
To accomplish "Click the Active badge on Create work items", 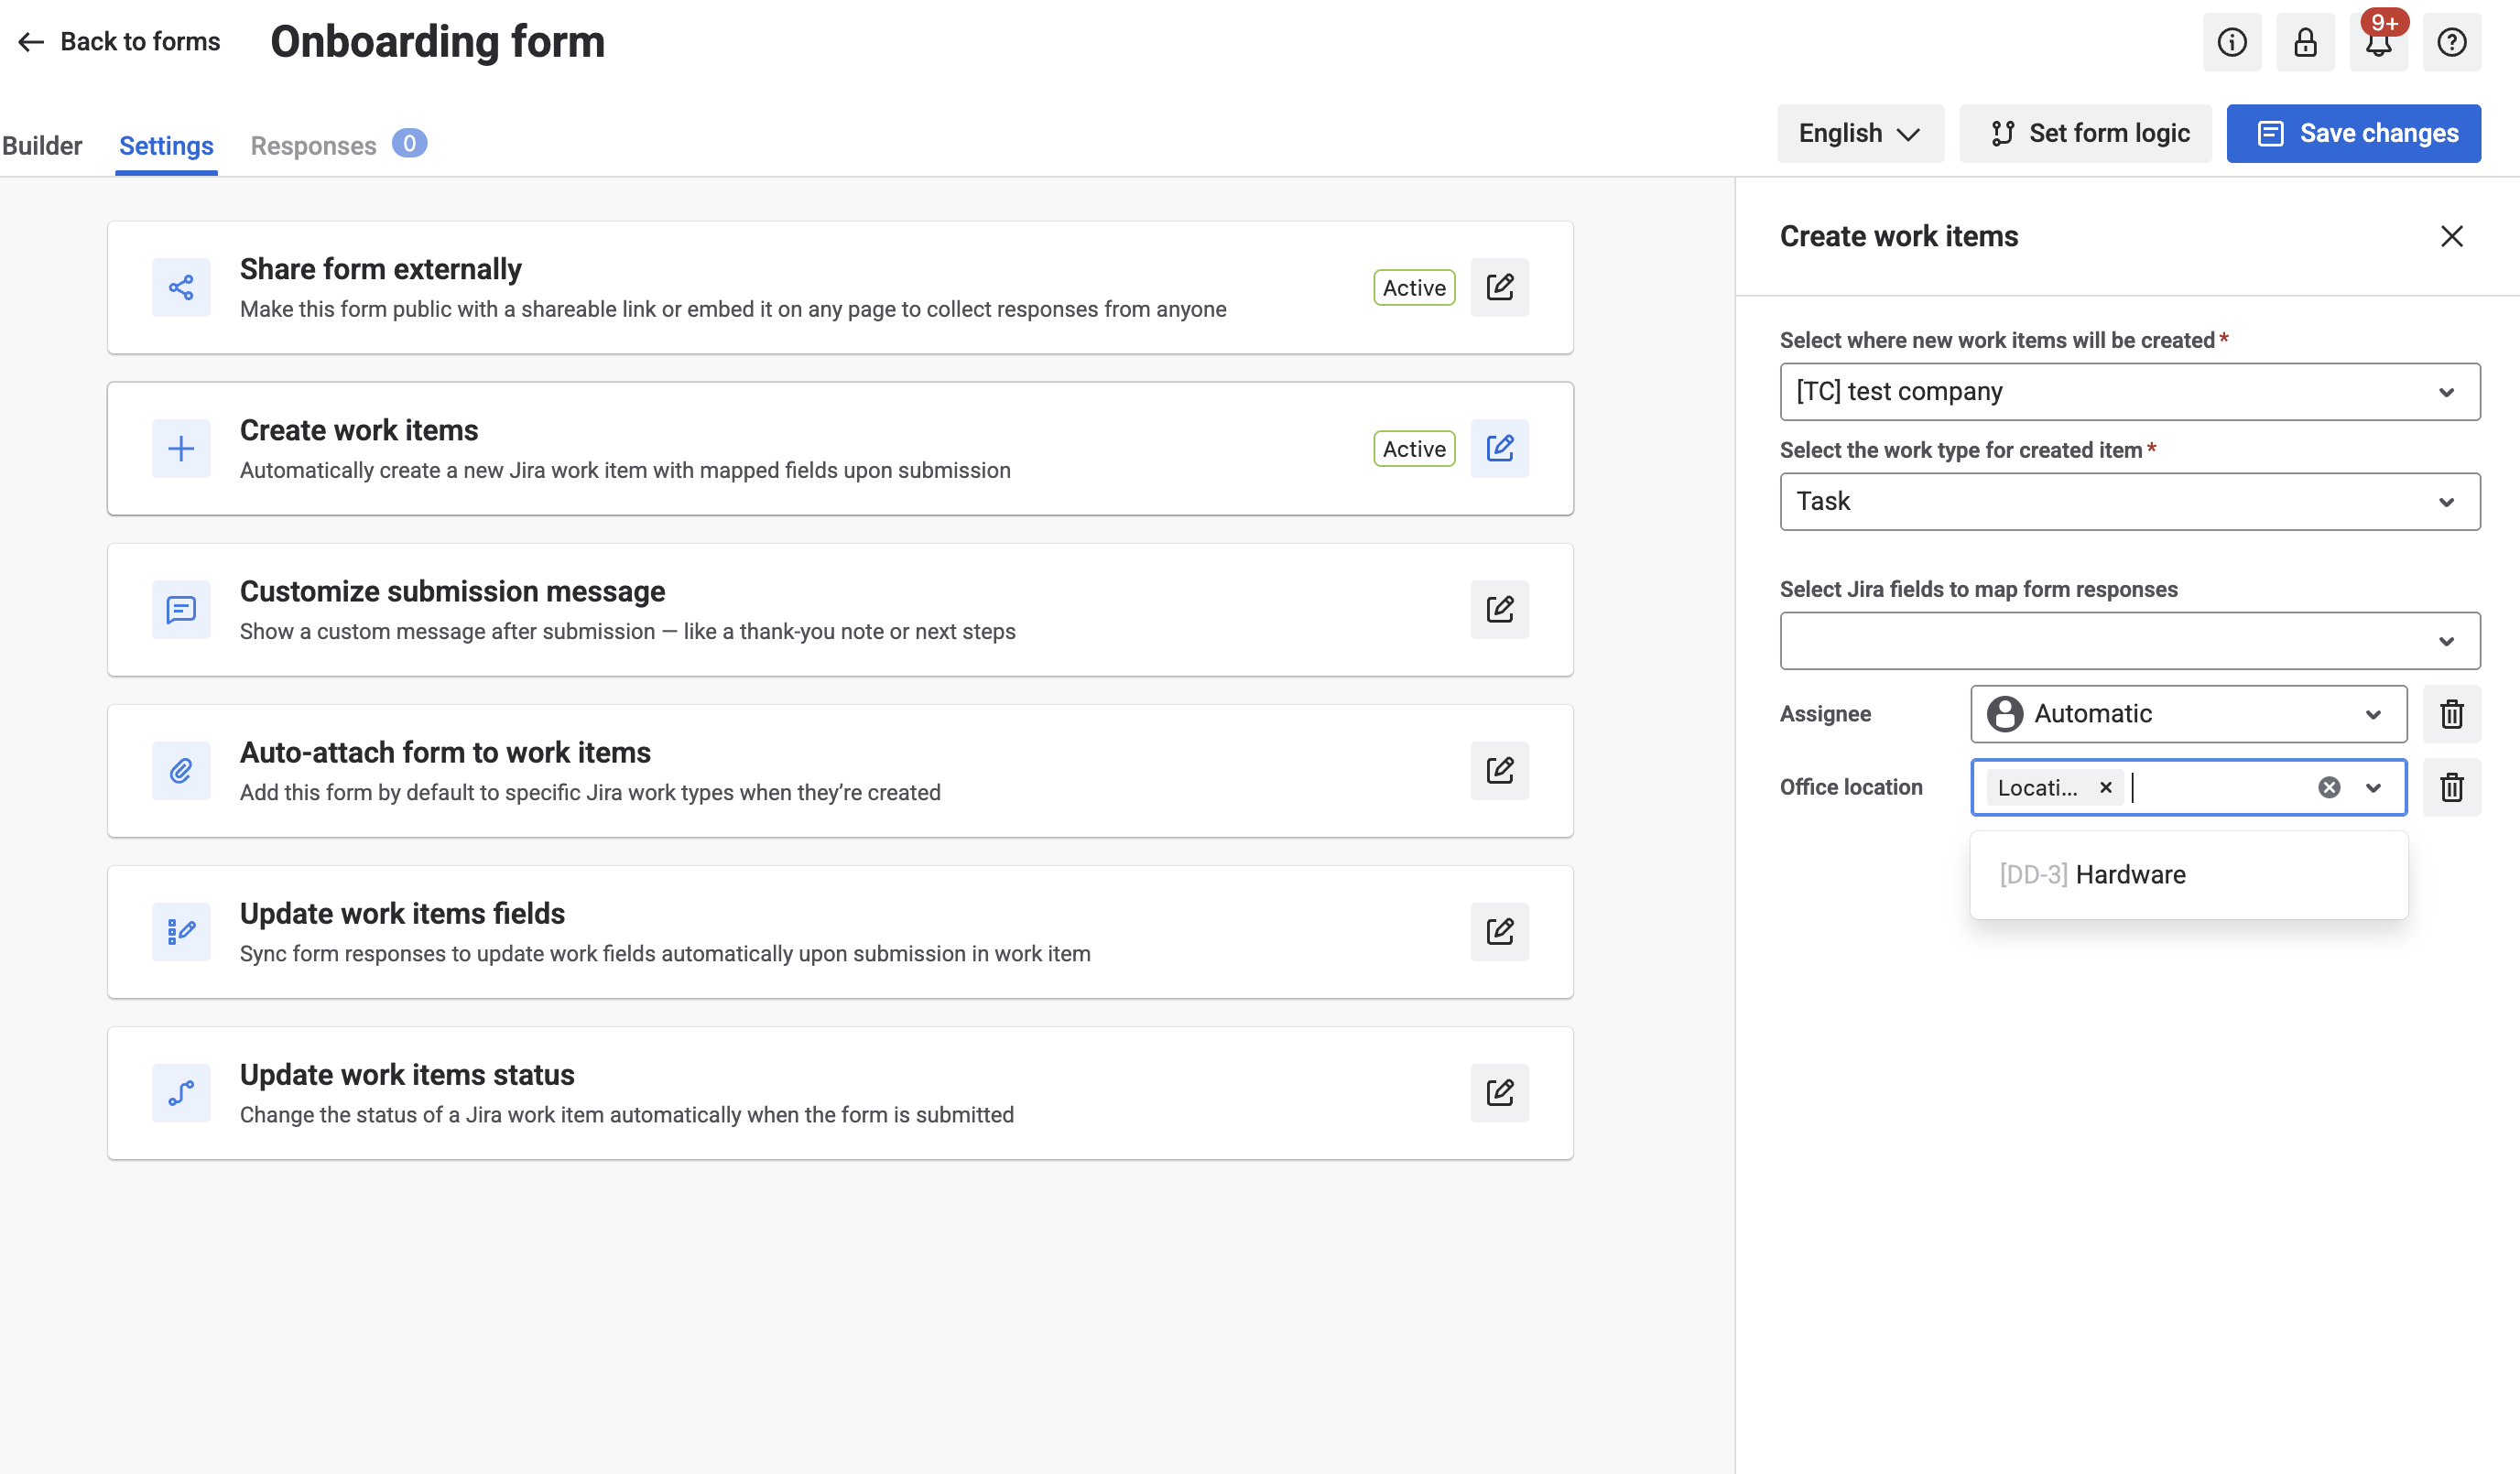I will (1414, 449).
